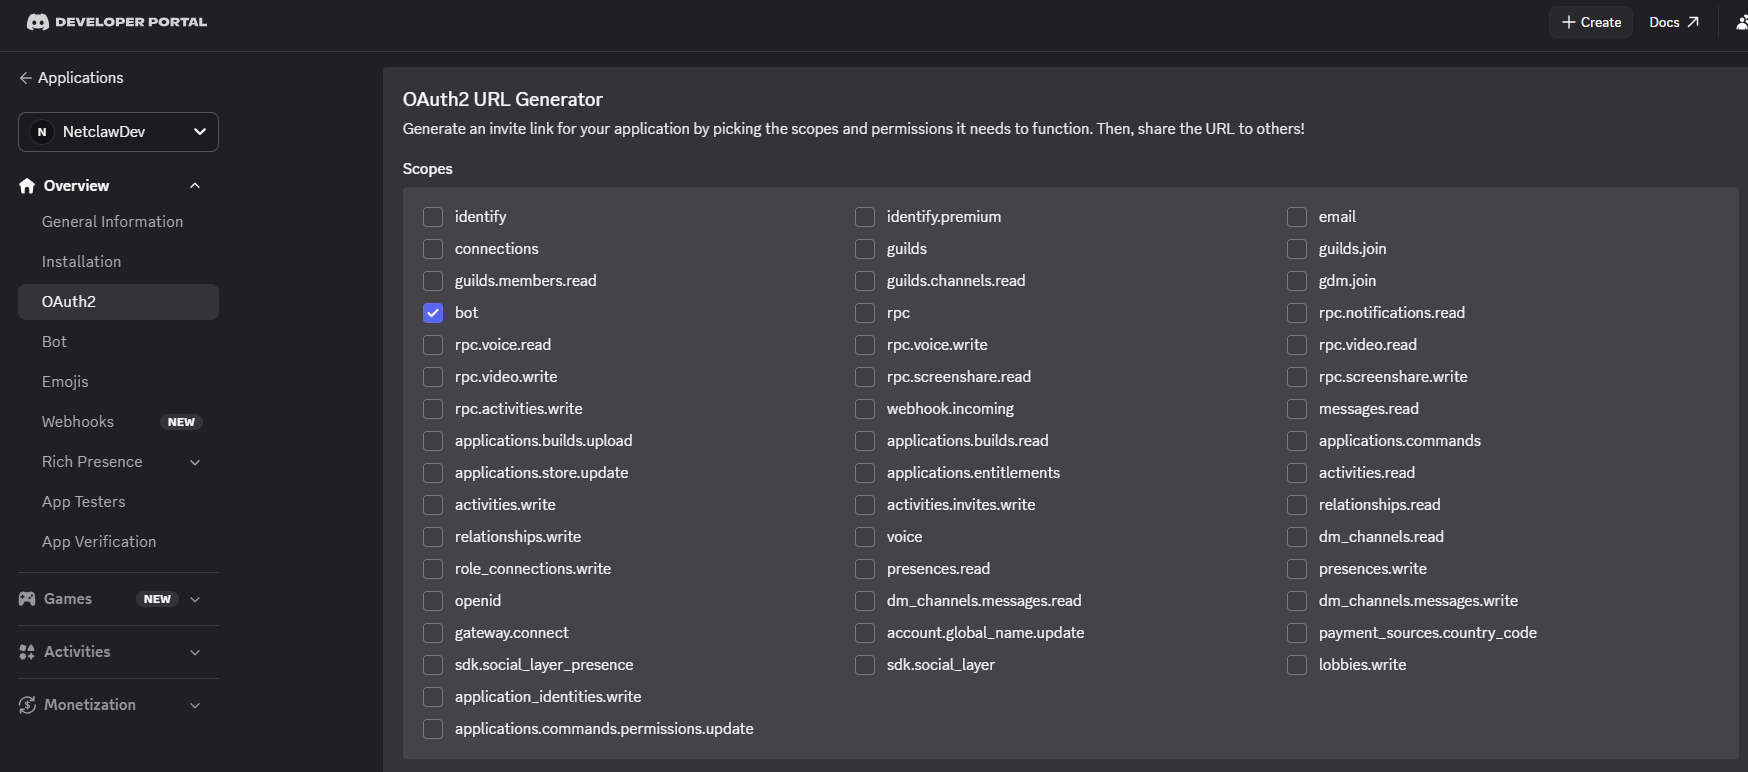Image resolution: width=1748 pixels, height=772 pixels.
Task: Expand the Rich Presence submenu chevron
Action: (195, 462)
